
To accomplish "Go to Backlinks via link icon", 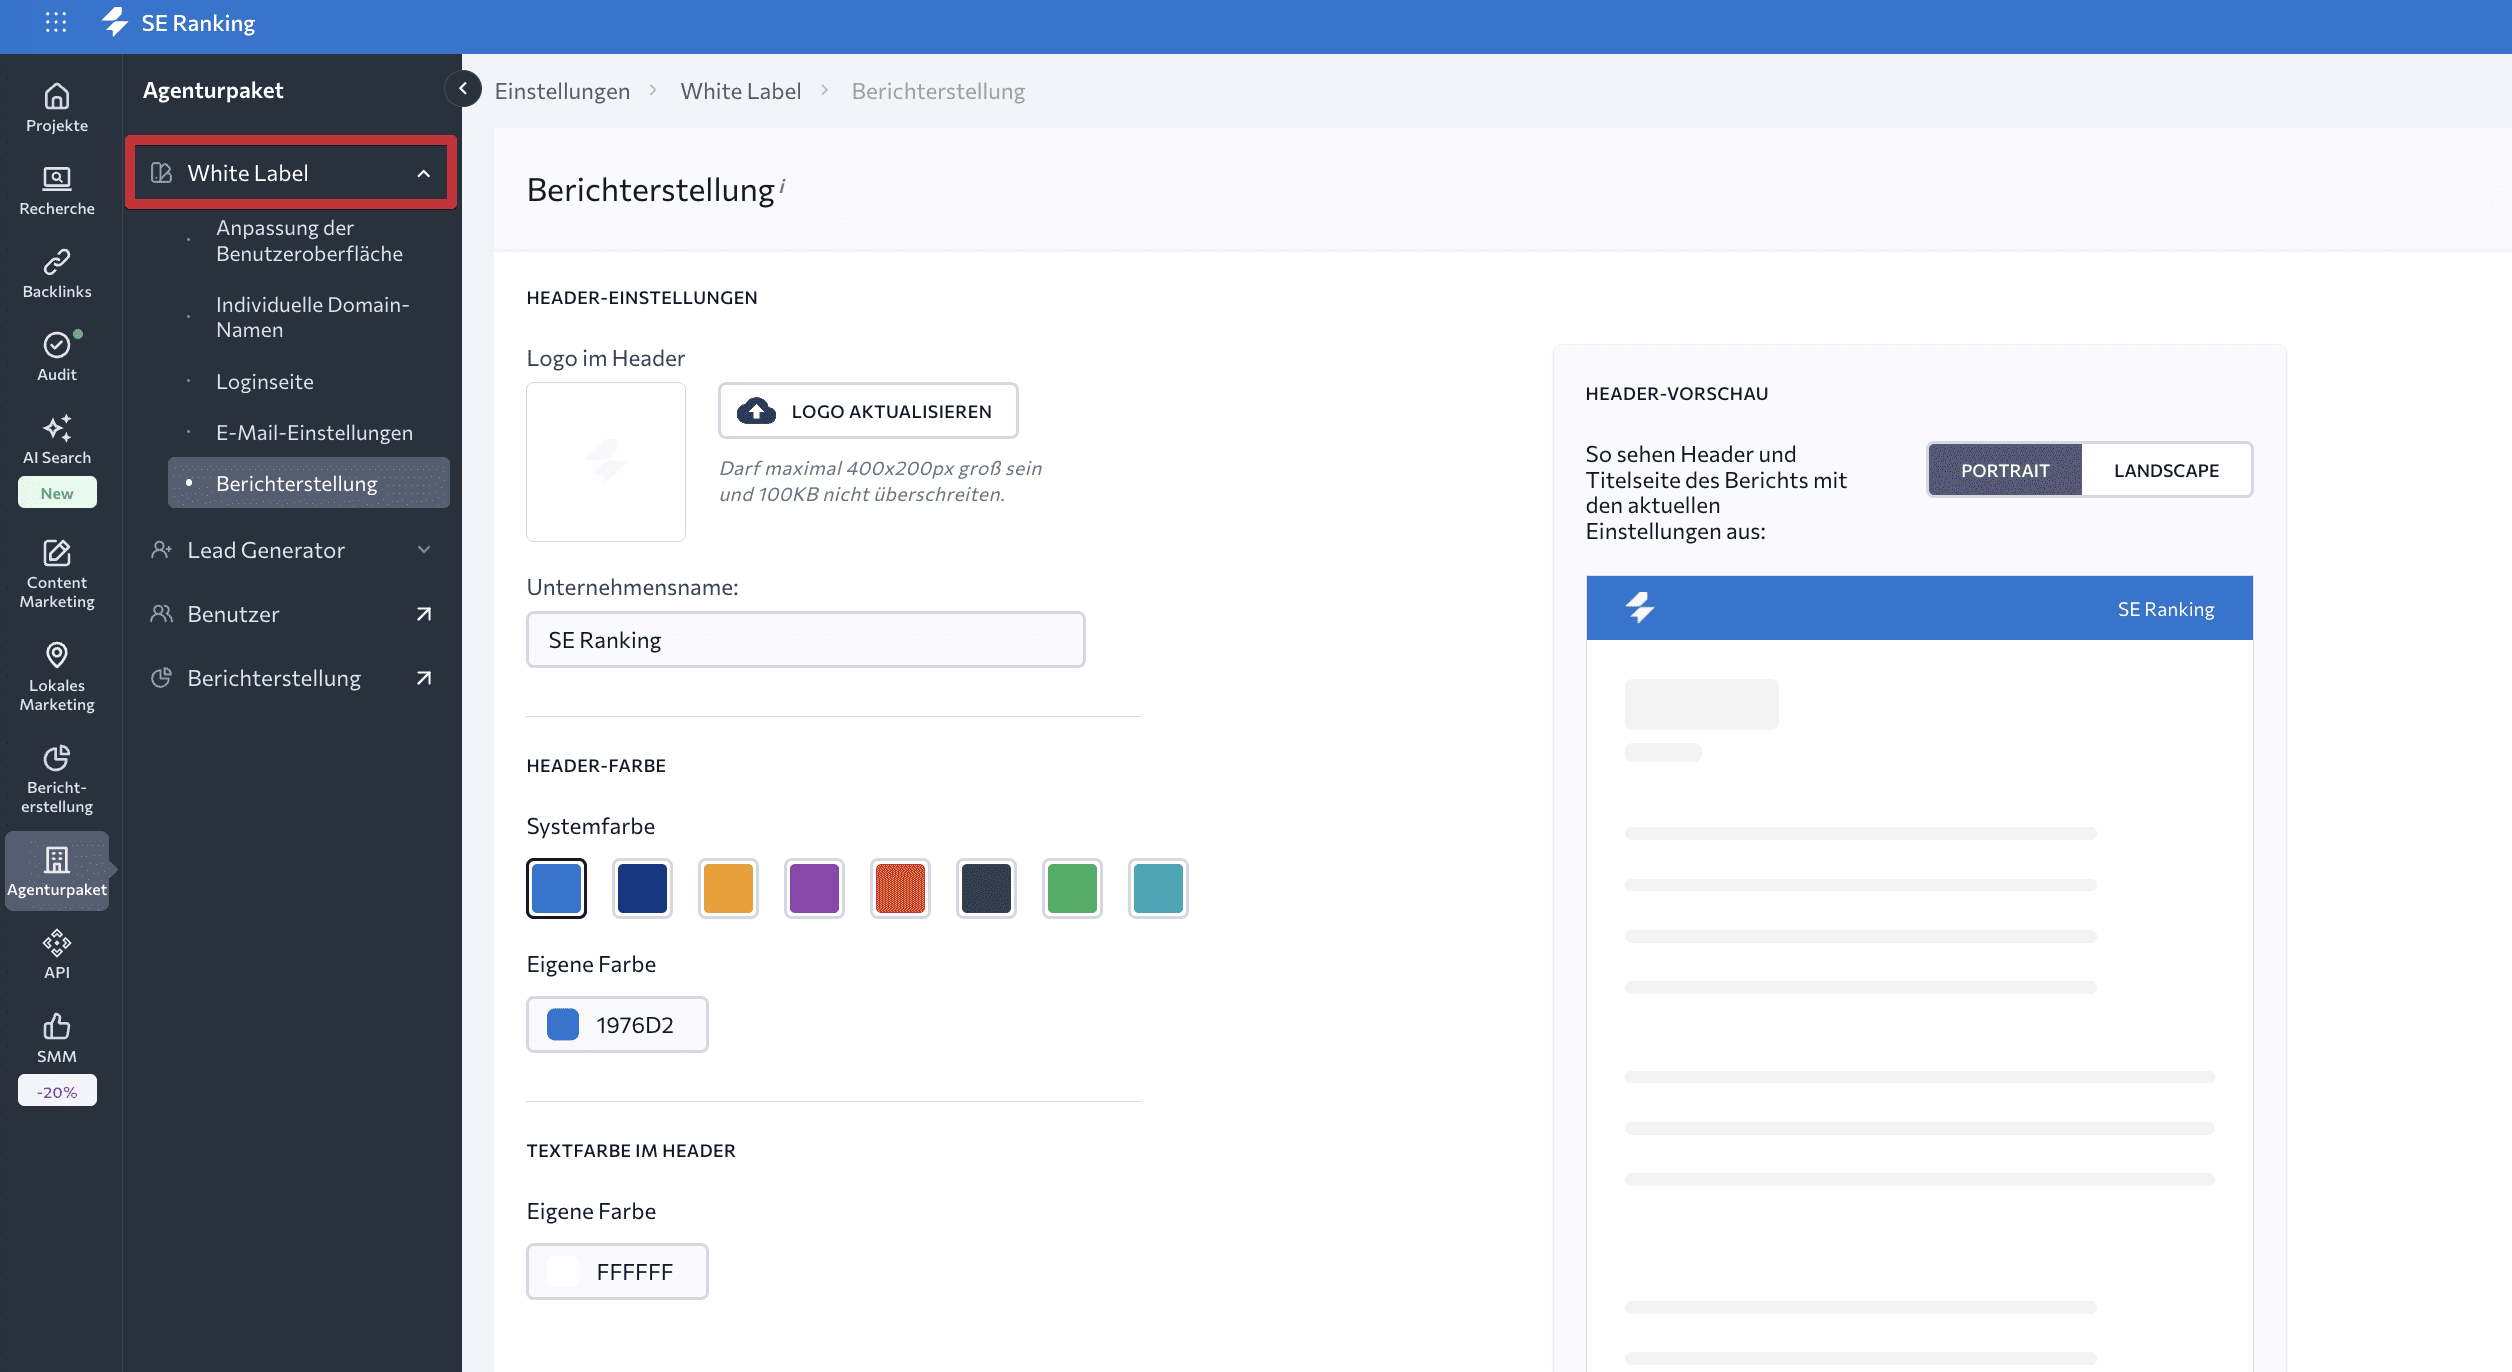I will (57, 262).
